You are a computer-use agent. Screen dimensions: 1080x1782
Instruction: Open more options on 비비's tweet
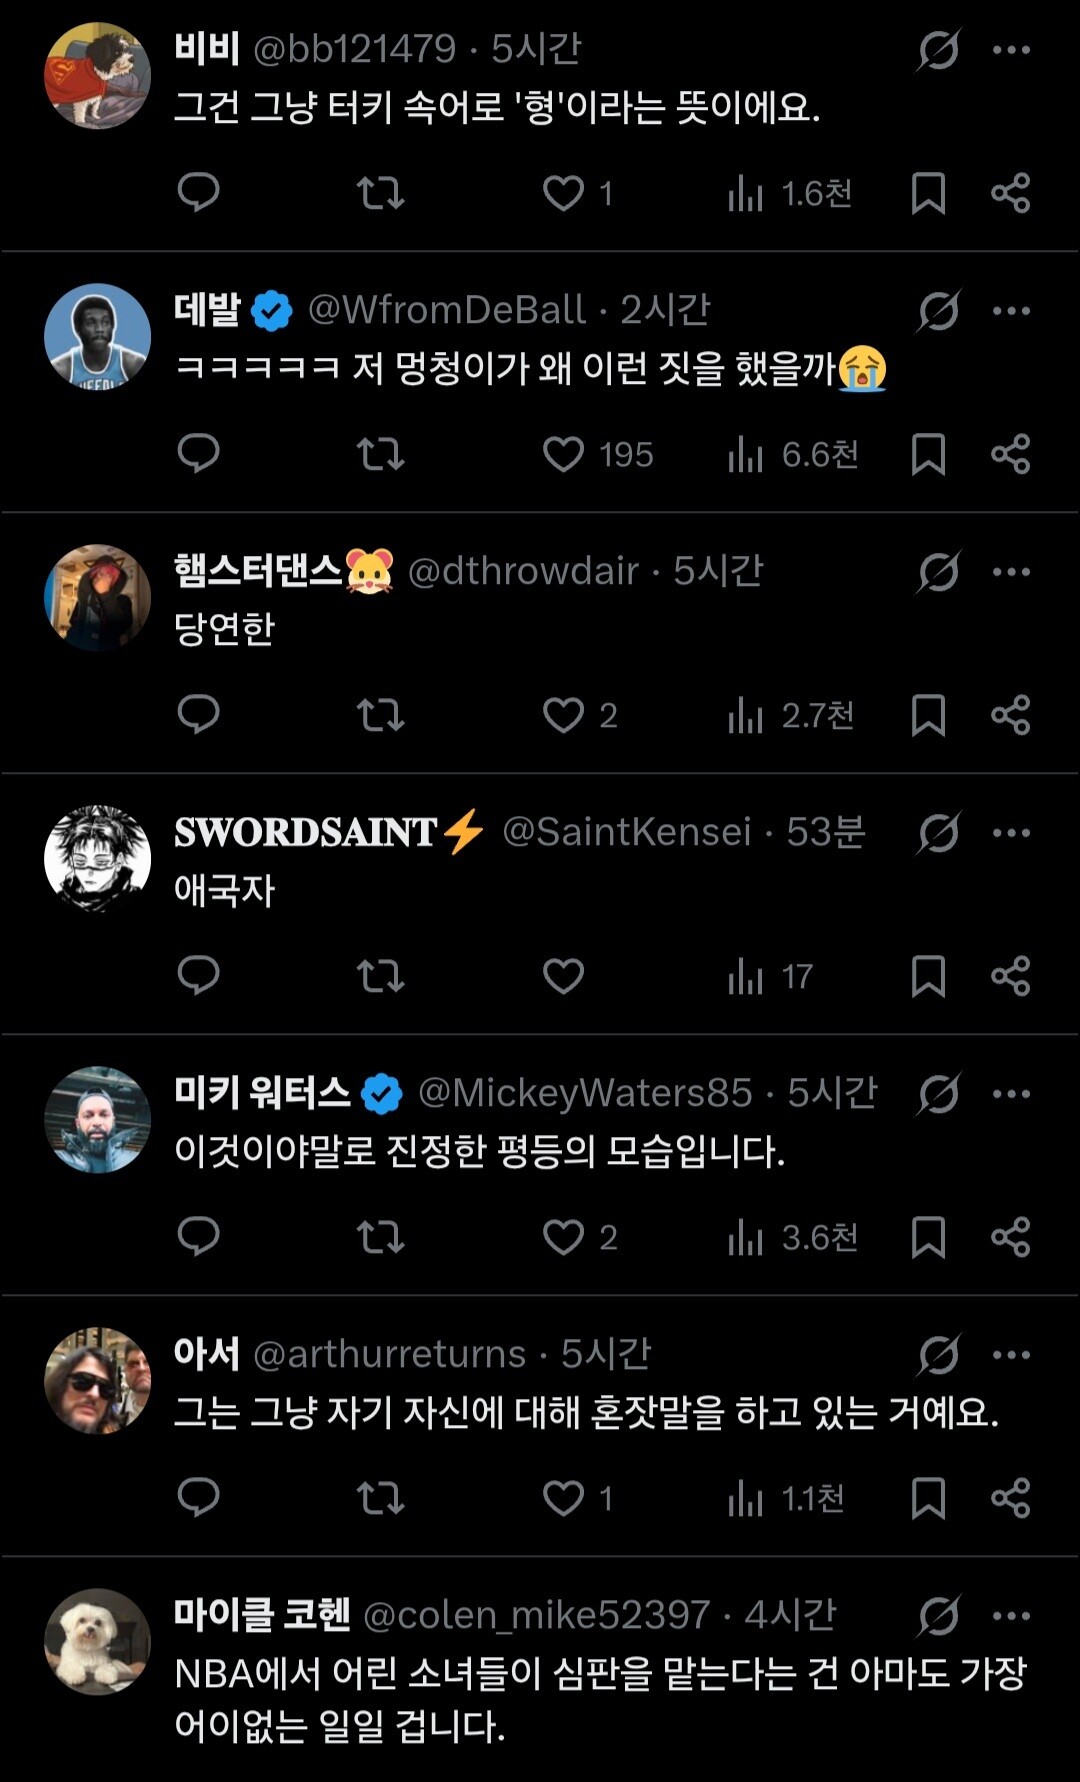[x=1011, y=50]
